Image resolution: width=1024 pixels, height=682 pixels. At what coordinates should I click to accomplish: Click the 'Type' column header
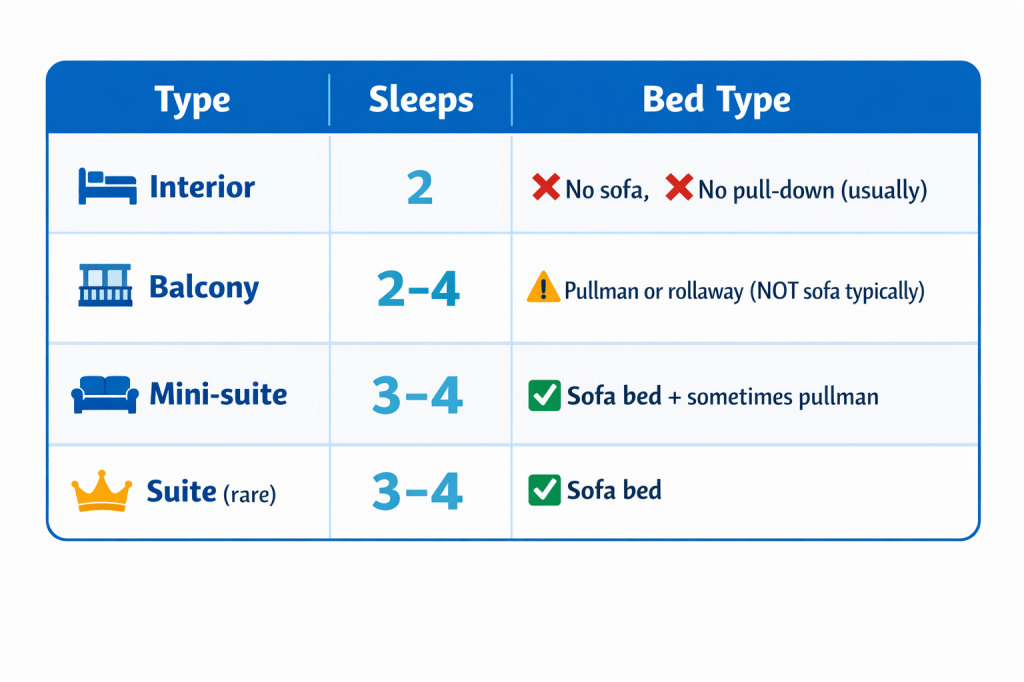pyautogui.click(x=192, y=100)
